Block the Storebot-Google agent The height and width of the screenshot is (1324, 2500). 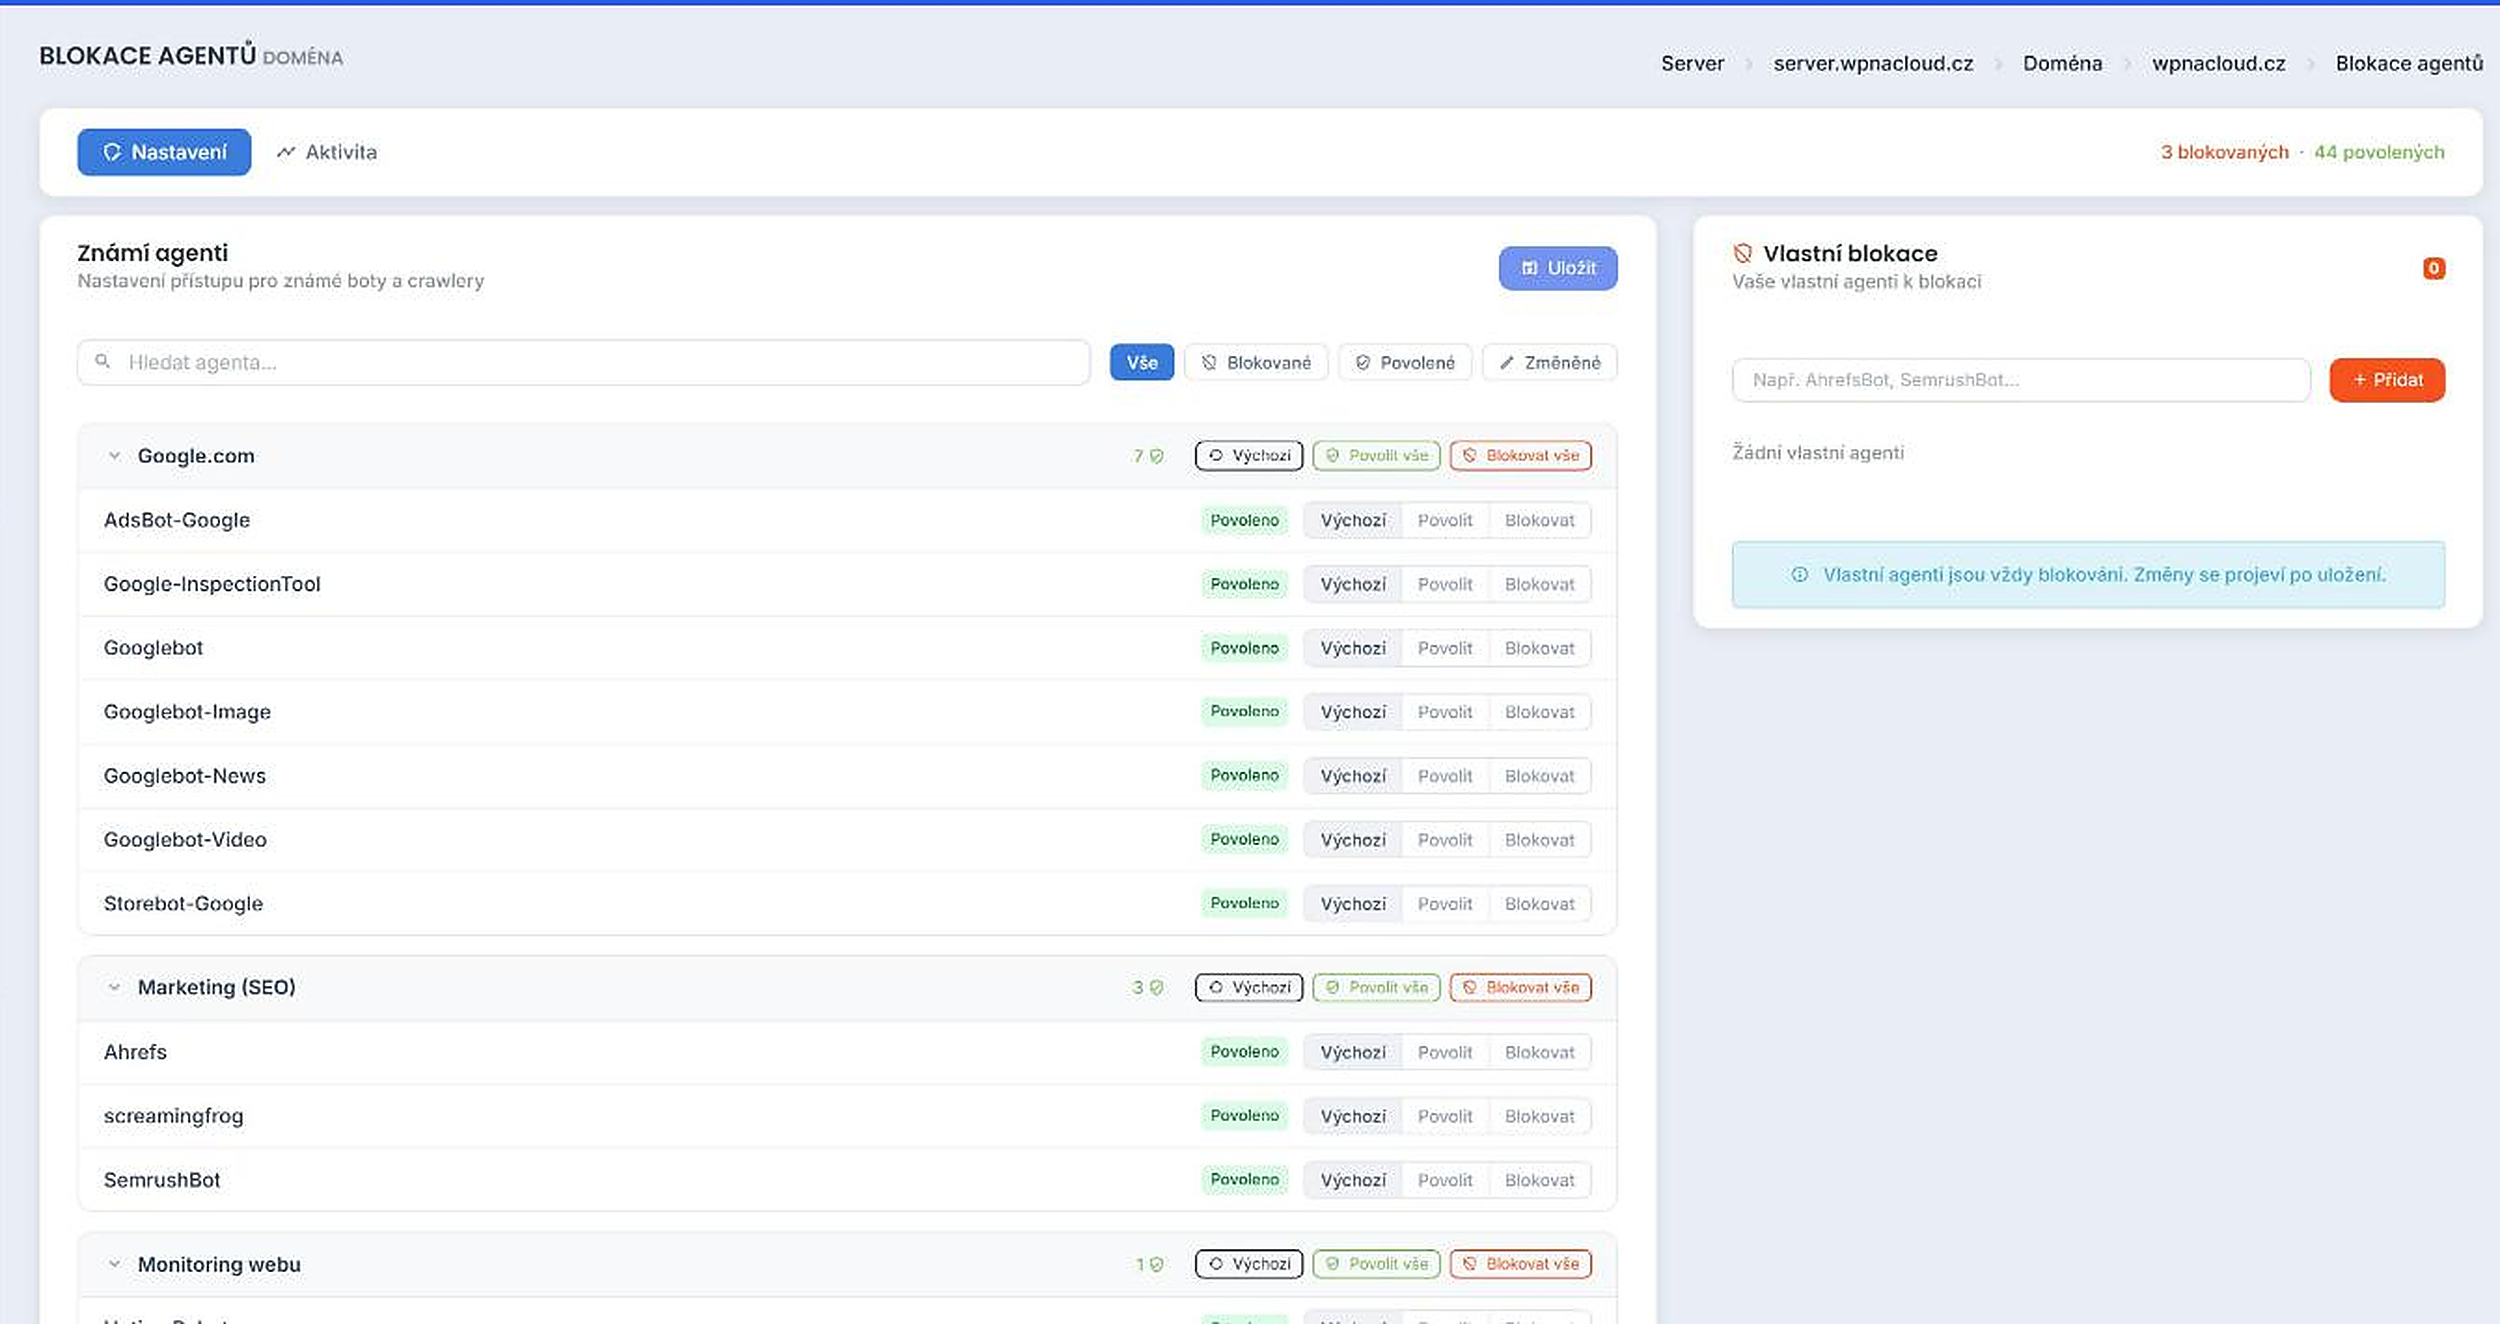coord(1540,904)
